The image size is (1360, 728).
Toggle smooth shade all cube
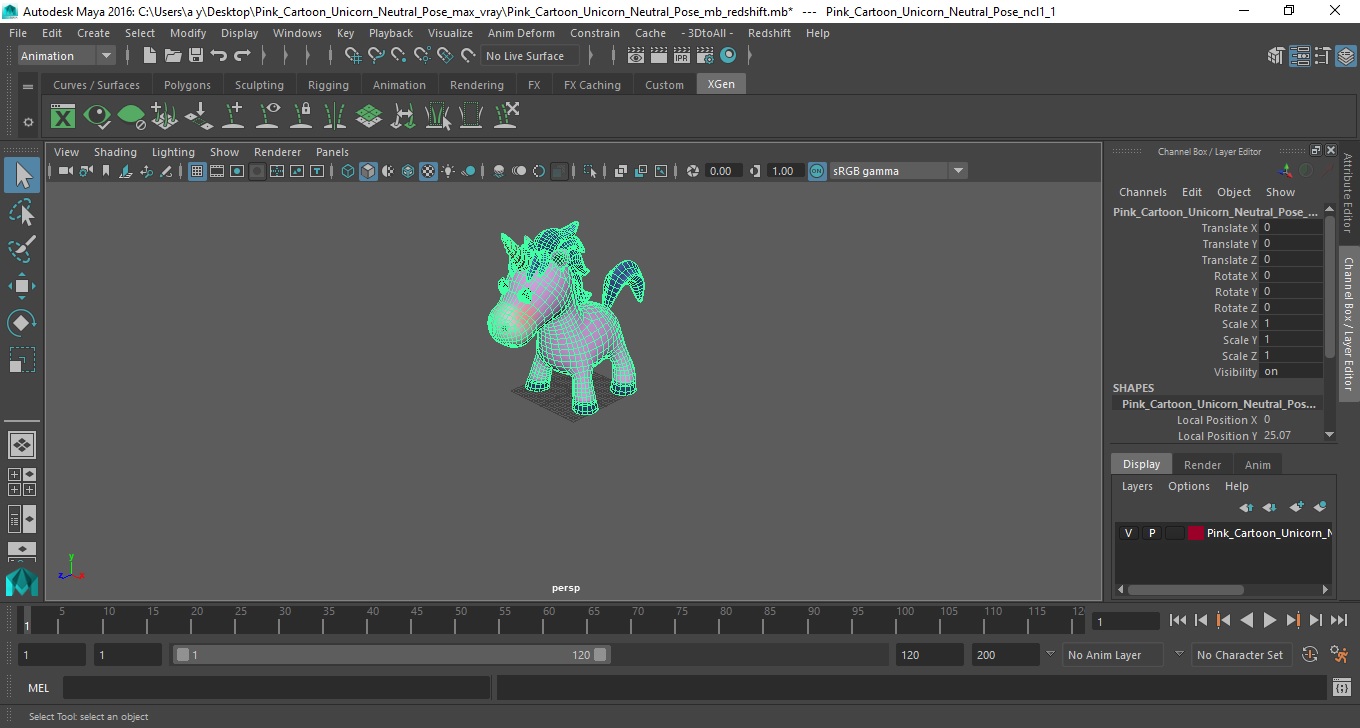click(x=368, y=171)
